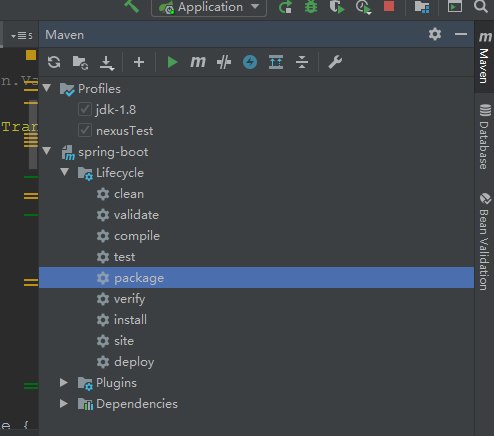Image resolution: width=494 pixels, height=436 pixels.
Task: Select the install lifecycle goal
Action: pyautogui.click(x=256, y=320)
